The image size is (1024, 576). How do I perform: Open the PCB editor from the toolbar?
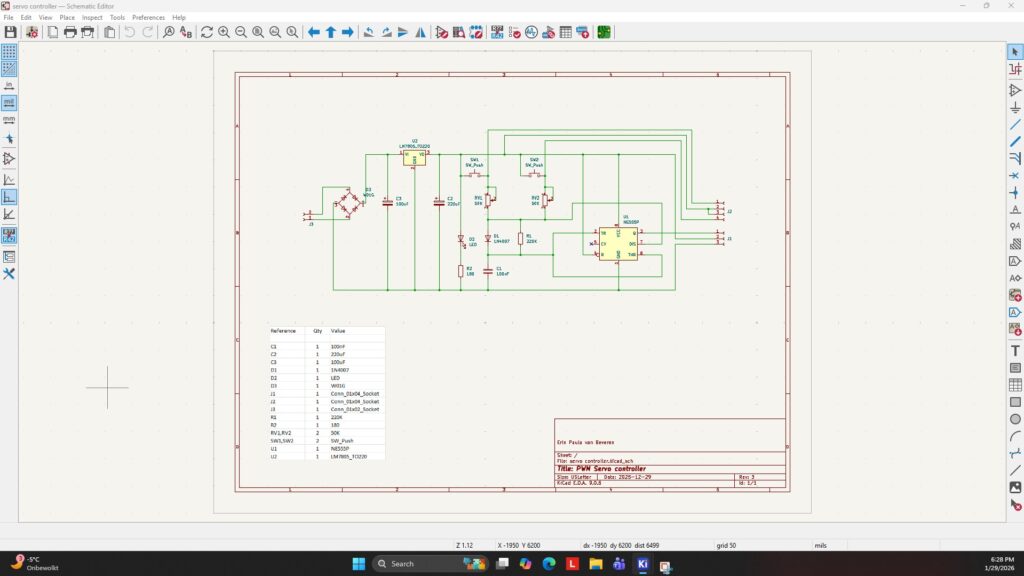click(604, 32)
